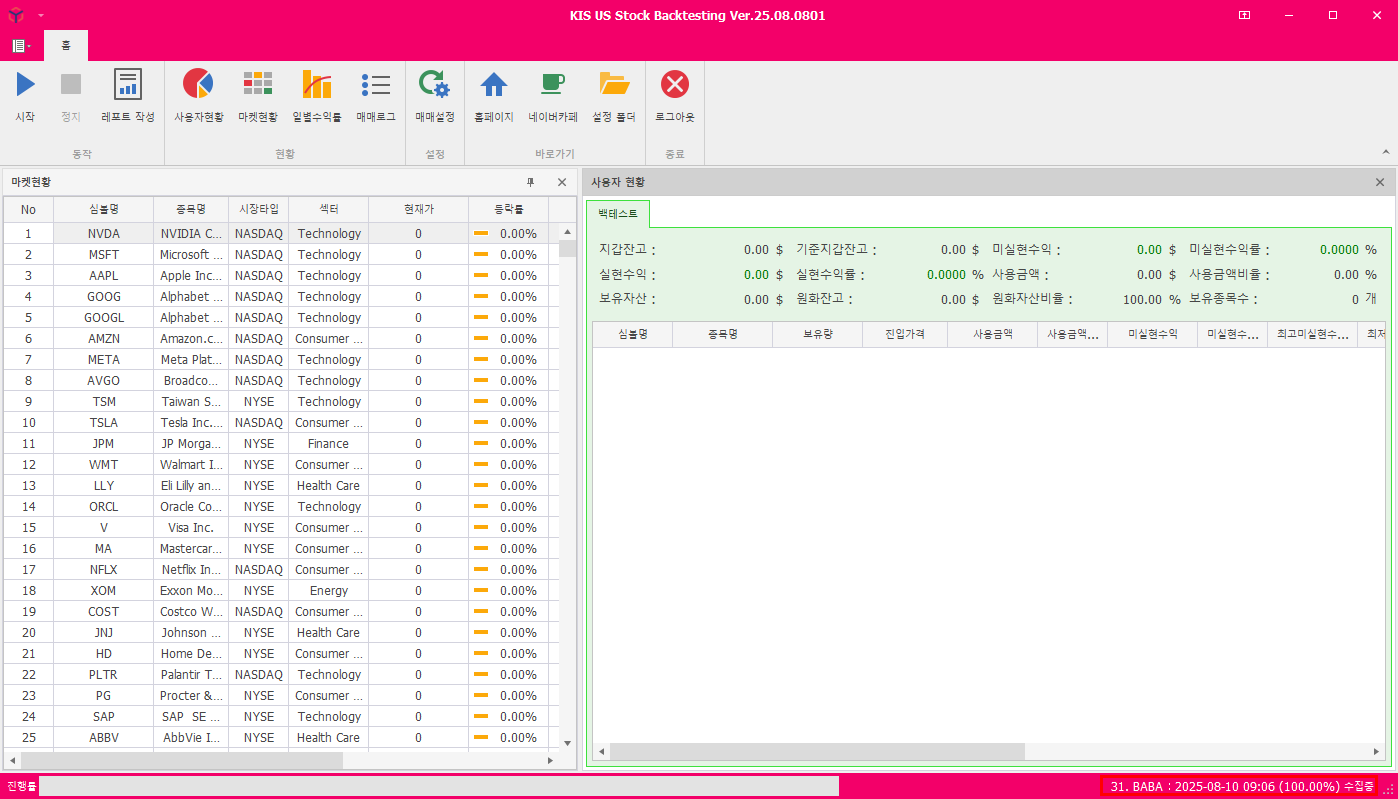1398x799 pixels.
Task: Open 사용자현황 pie chart icon
Action: [198, 85]
